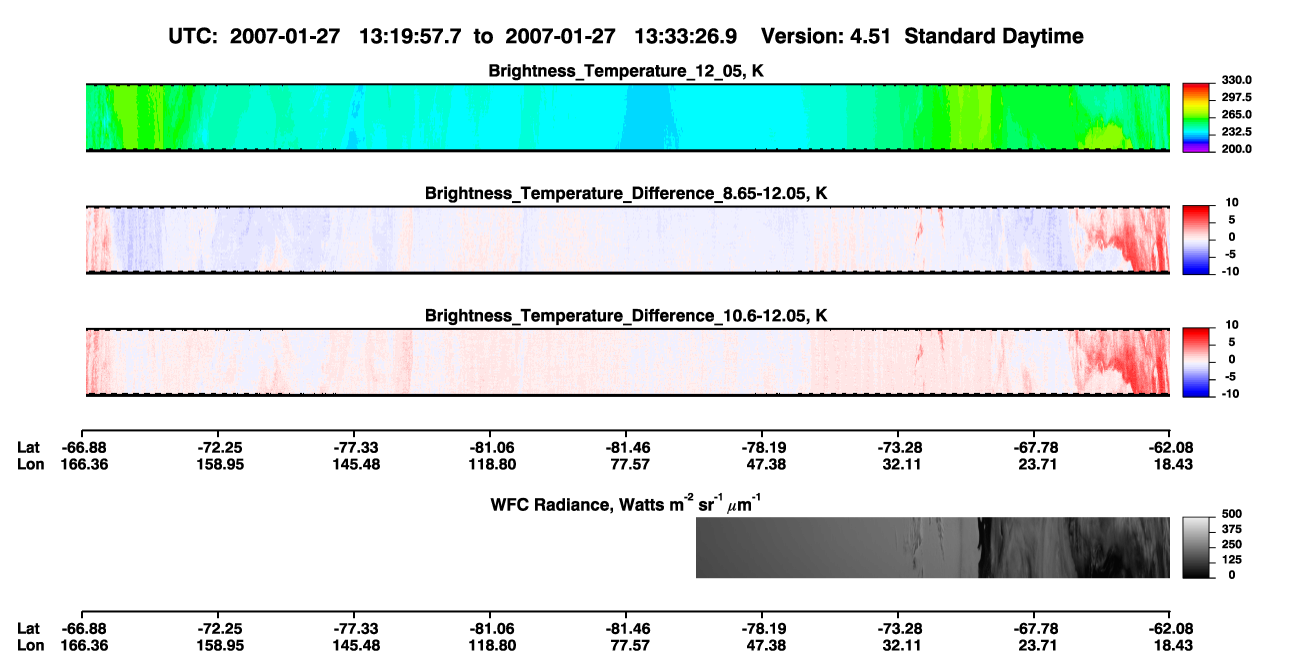Select the 'Brightness_Temperature_Difference_10.6-12.05, K' title
The width and height of the screenshot is (1300, 667).
point(628,316)
